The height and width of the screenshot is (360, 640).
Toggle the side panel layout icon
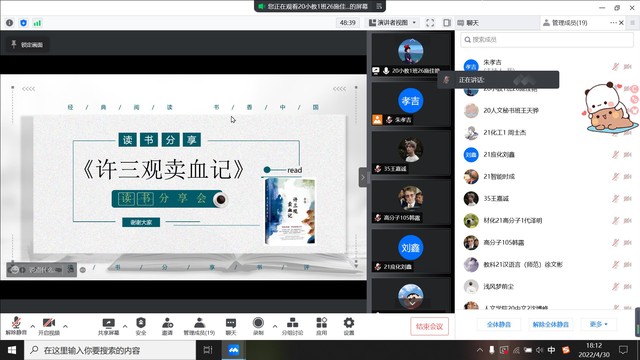pos(447,23)
